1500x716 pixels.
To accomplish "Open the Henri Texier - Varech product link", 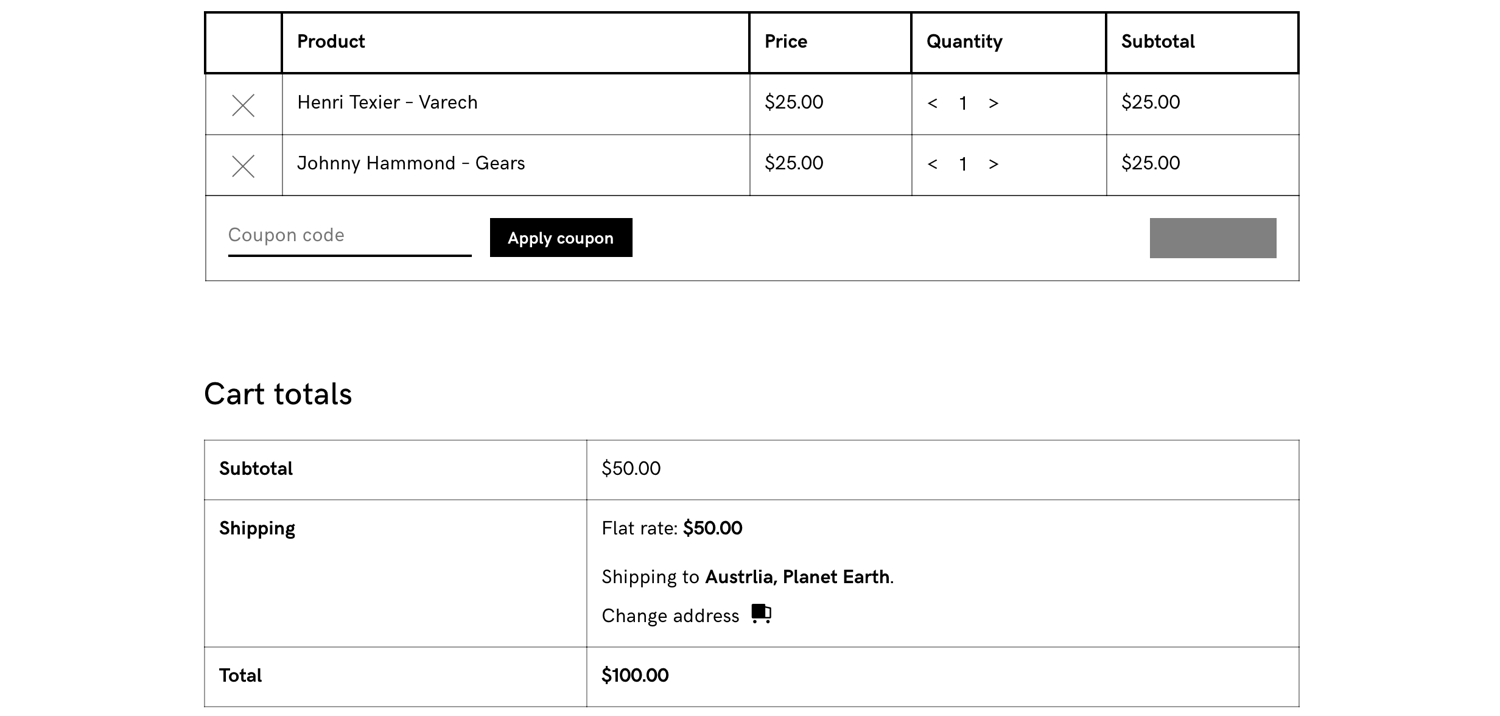I will pos(387,102).
